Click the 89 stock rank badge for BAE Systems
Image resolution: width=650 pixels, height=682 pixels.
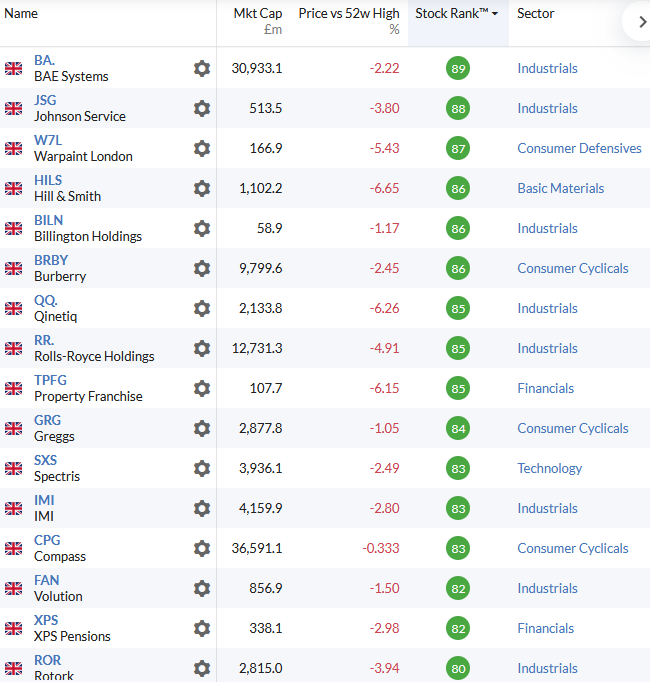[x=458, y=69]
